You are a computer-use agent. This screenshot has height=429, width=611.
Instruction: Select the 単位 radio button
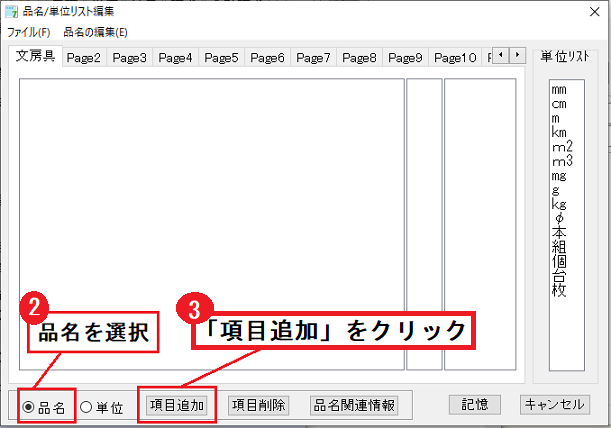tap(86, 407)
